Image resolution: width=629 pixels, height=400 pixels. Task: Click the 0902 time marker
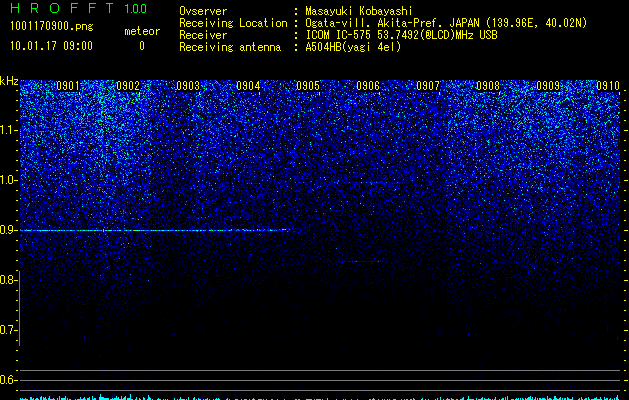point(128,86)
